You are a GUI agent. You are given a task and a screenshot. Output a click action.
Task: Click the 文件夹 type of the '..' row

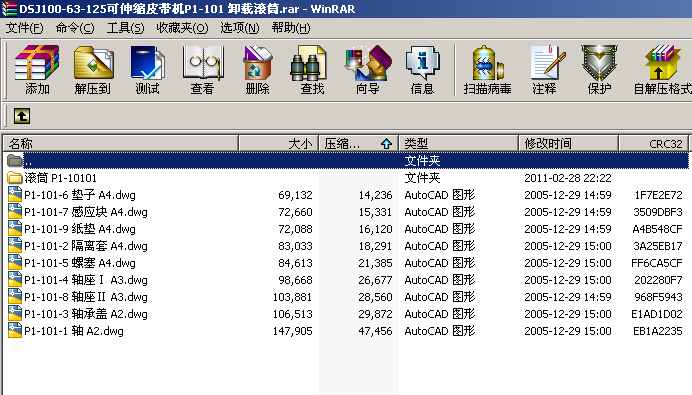tap(422, 161)
